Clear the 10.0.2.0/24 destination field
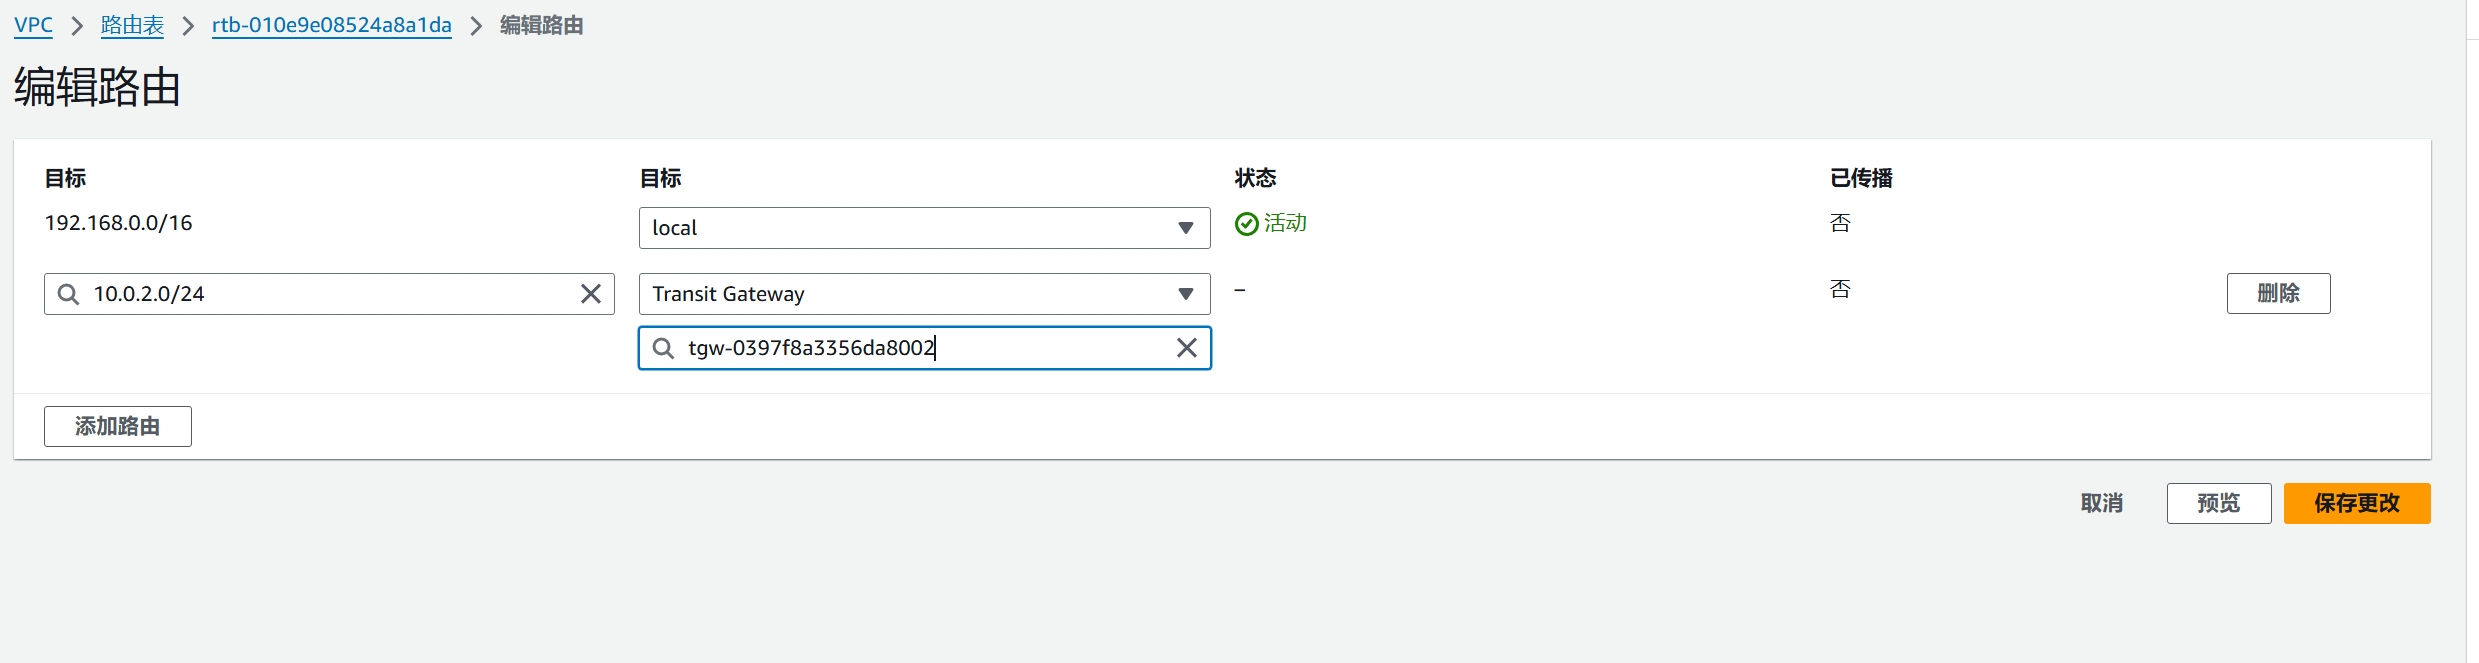Viewport: 2479px width, 663px height. click(x=591, y=294)
